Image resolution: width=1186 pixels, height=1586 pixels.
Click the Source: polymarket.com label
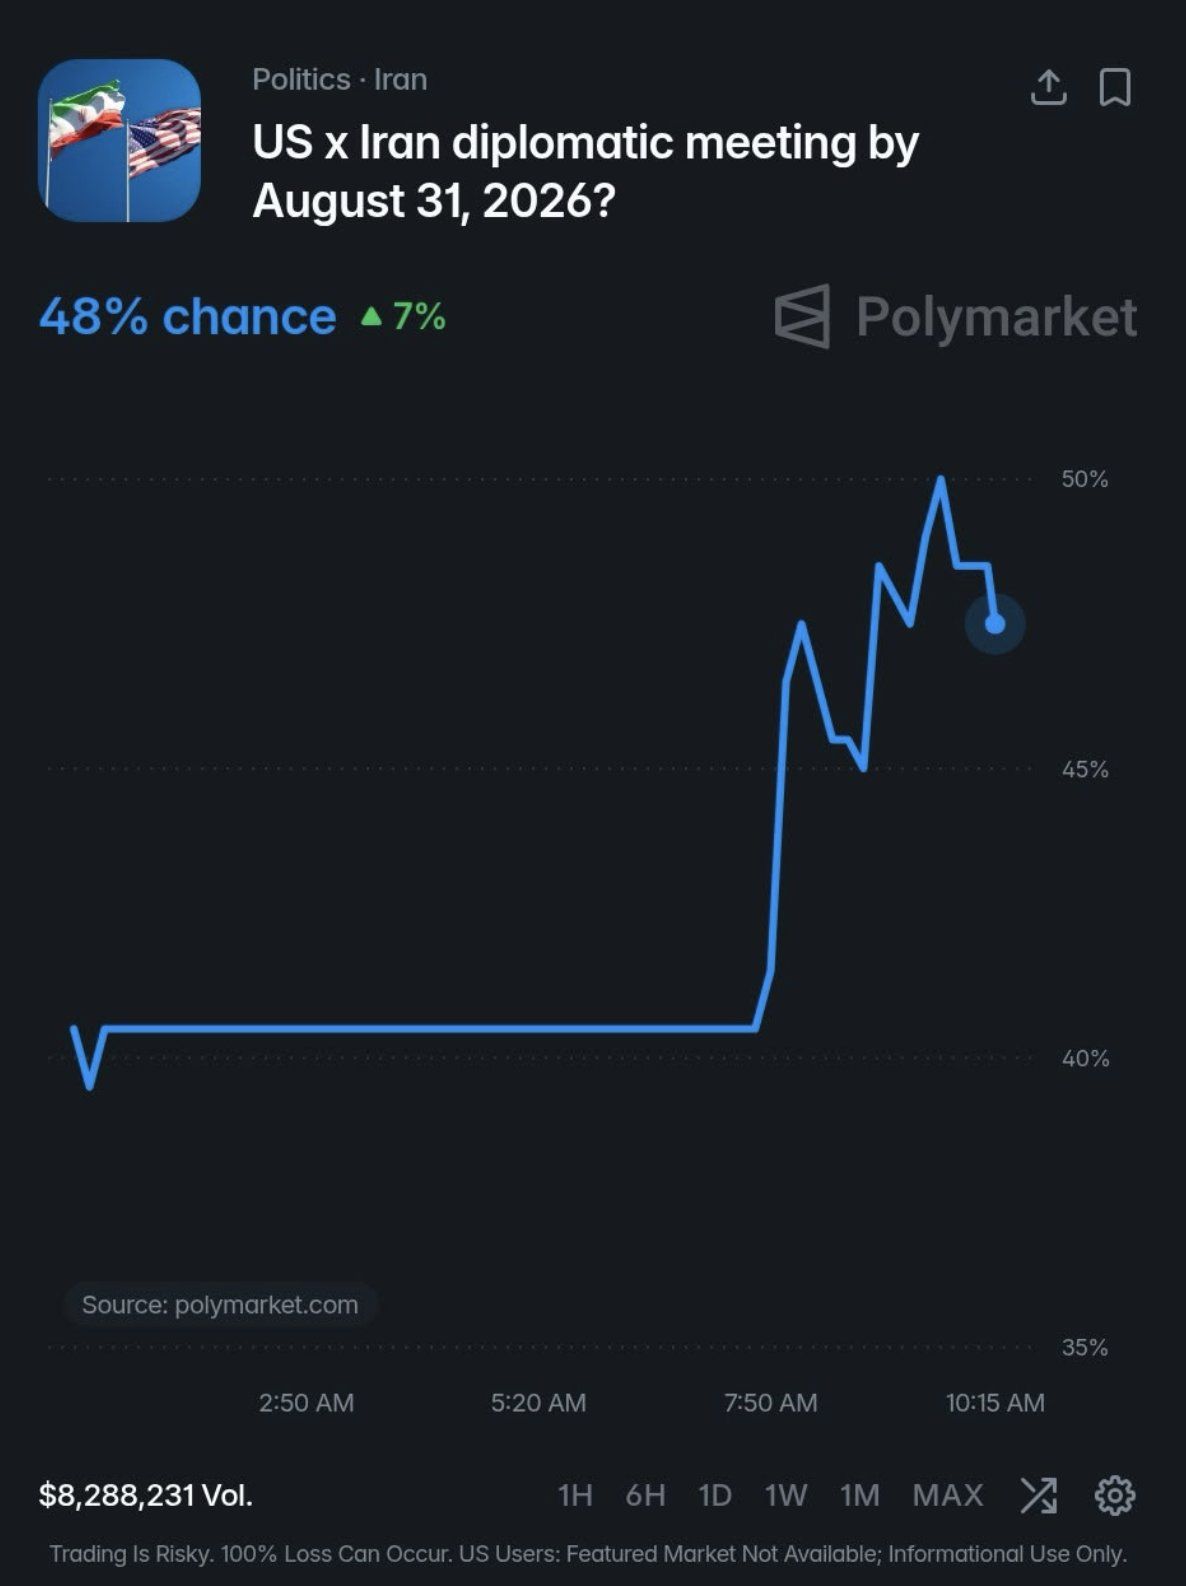[x=220, y=1305]
